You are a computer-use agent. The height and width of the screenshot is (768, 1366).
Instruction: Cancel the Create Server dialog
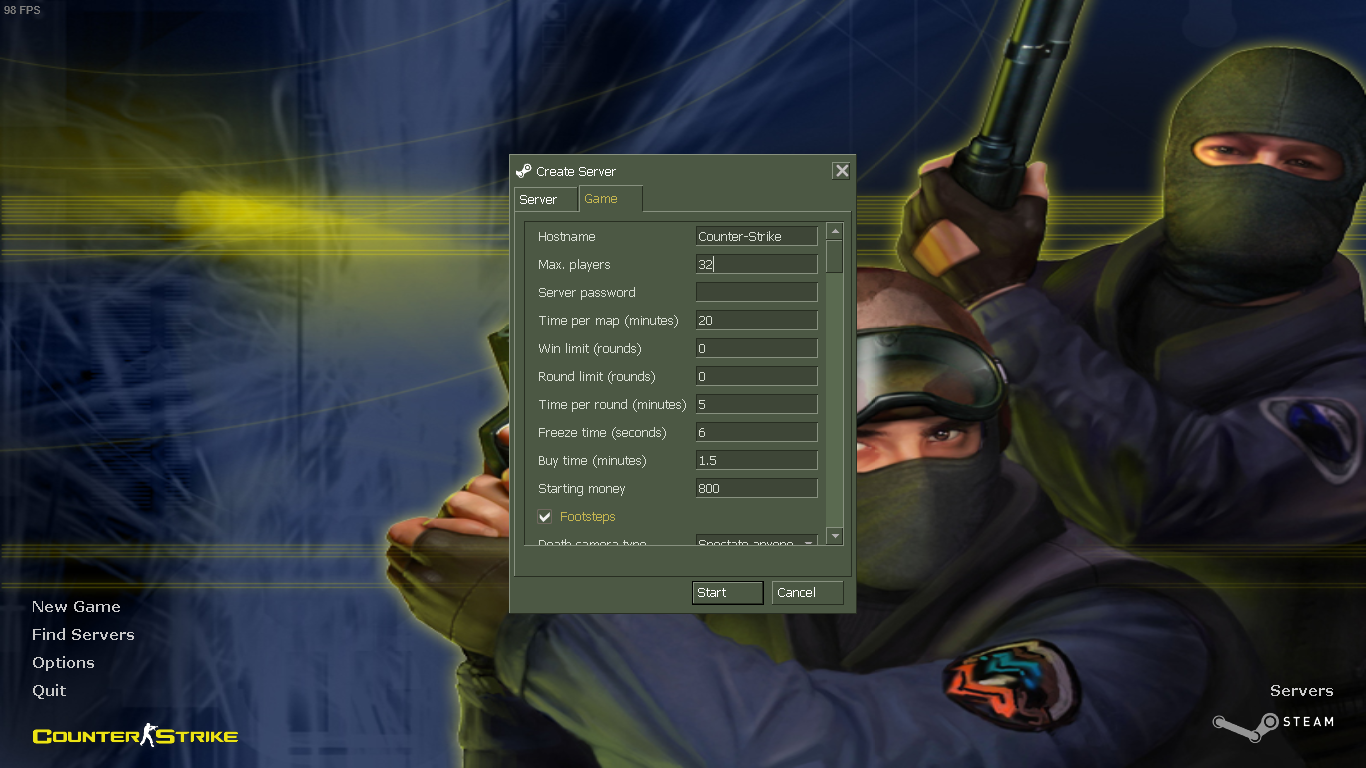[808, 593]
